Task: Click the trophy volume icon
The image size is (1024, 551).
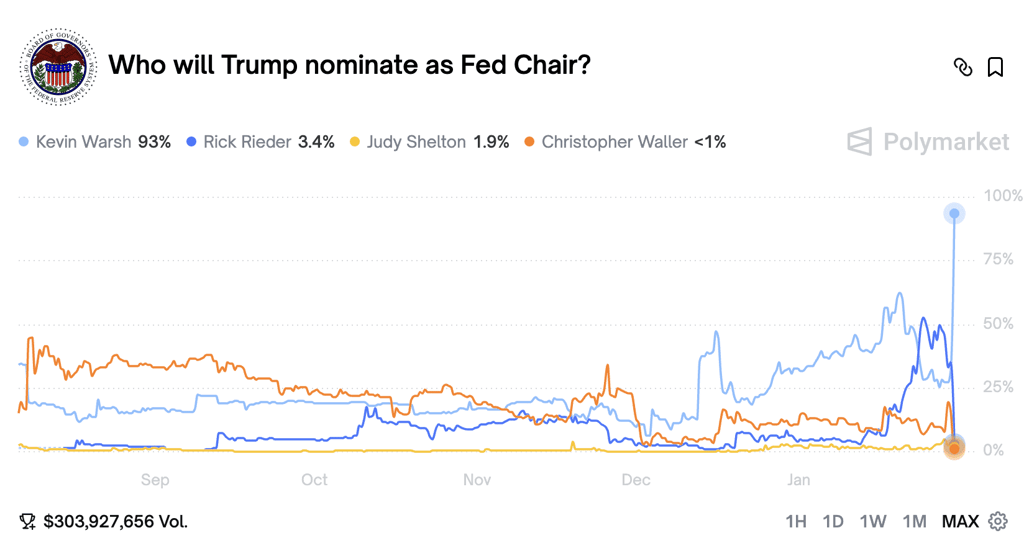Action: click(27, 521)
